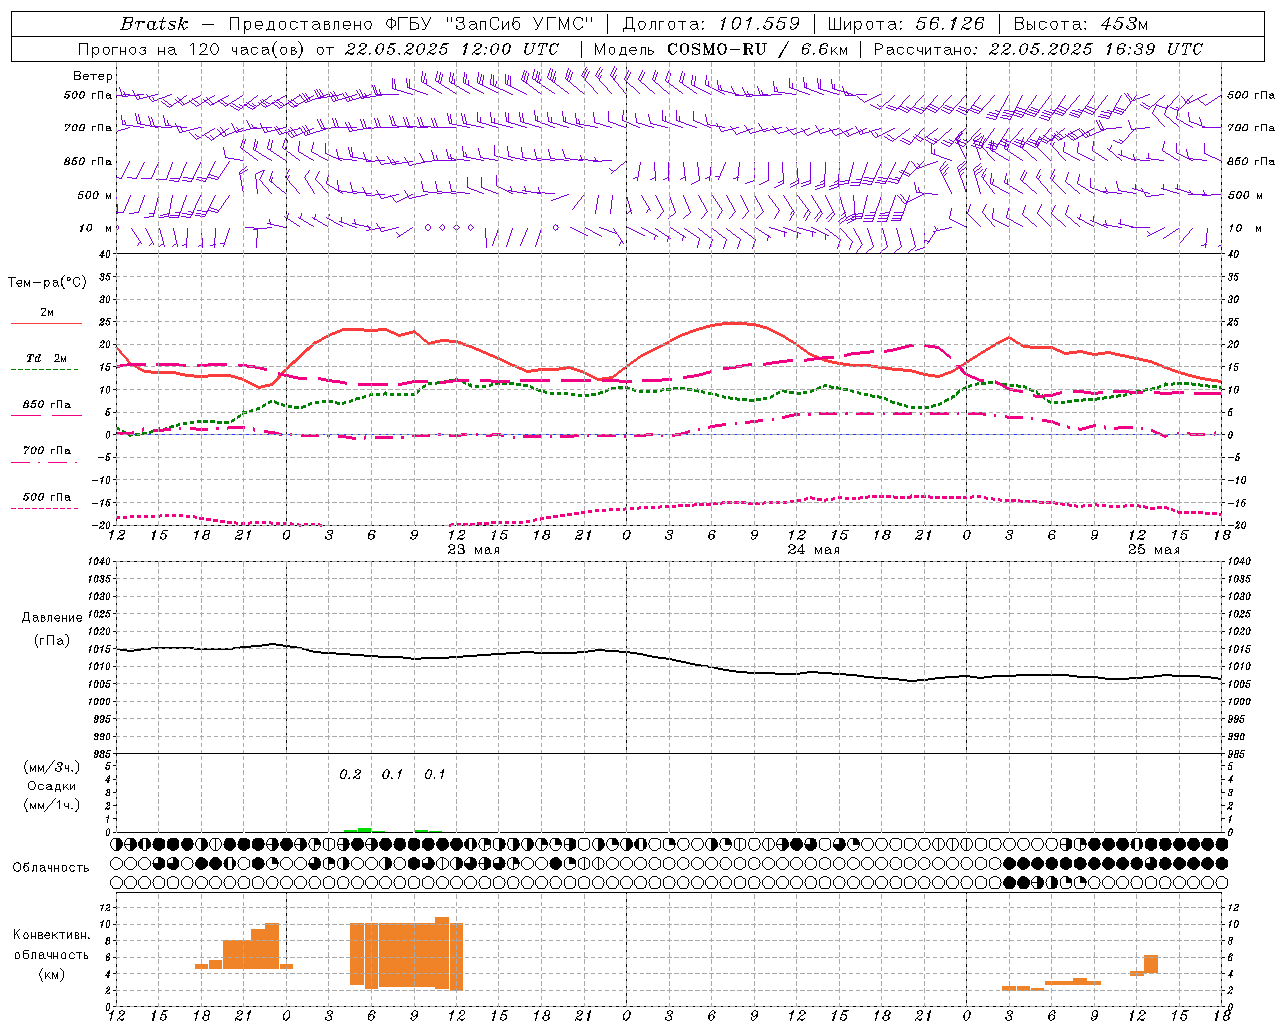This screenshot has height=1024, width=1280.
Task: Select the latitude value 56.126
Action: click(950, 24)
